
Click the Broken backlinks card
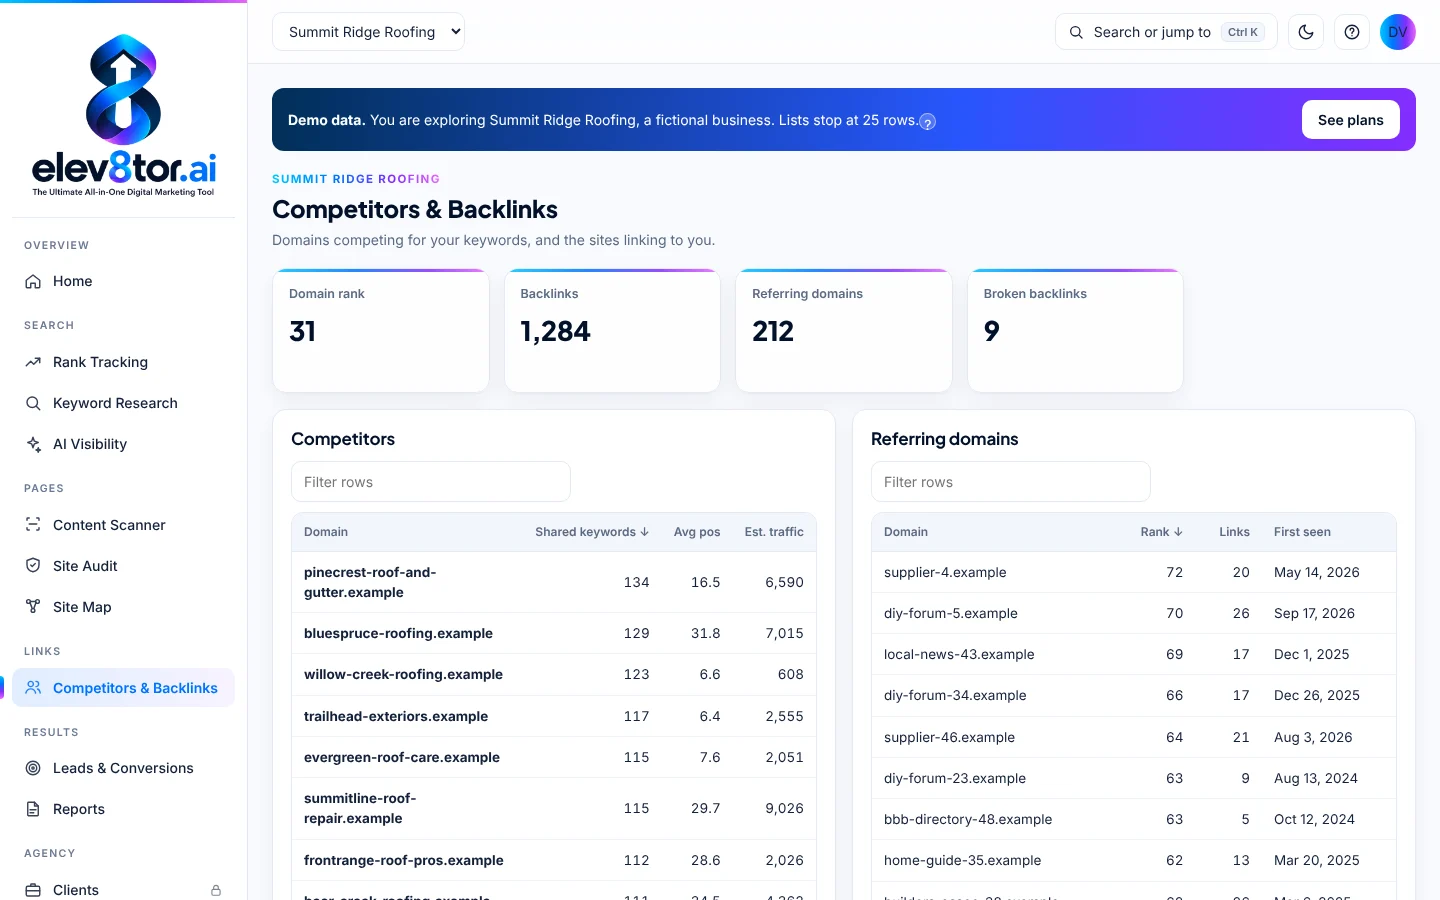coord(1076,331)
